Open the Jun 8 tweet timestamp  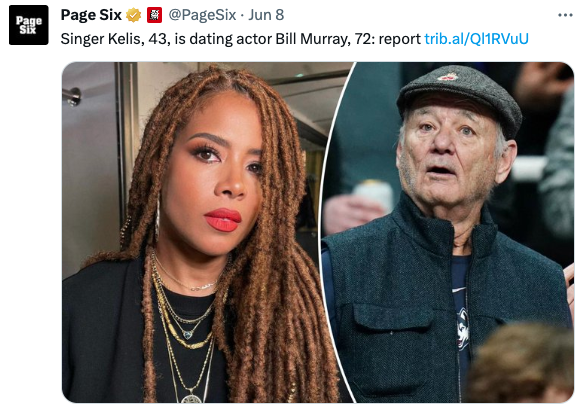coord(266,15)
